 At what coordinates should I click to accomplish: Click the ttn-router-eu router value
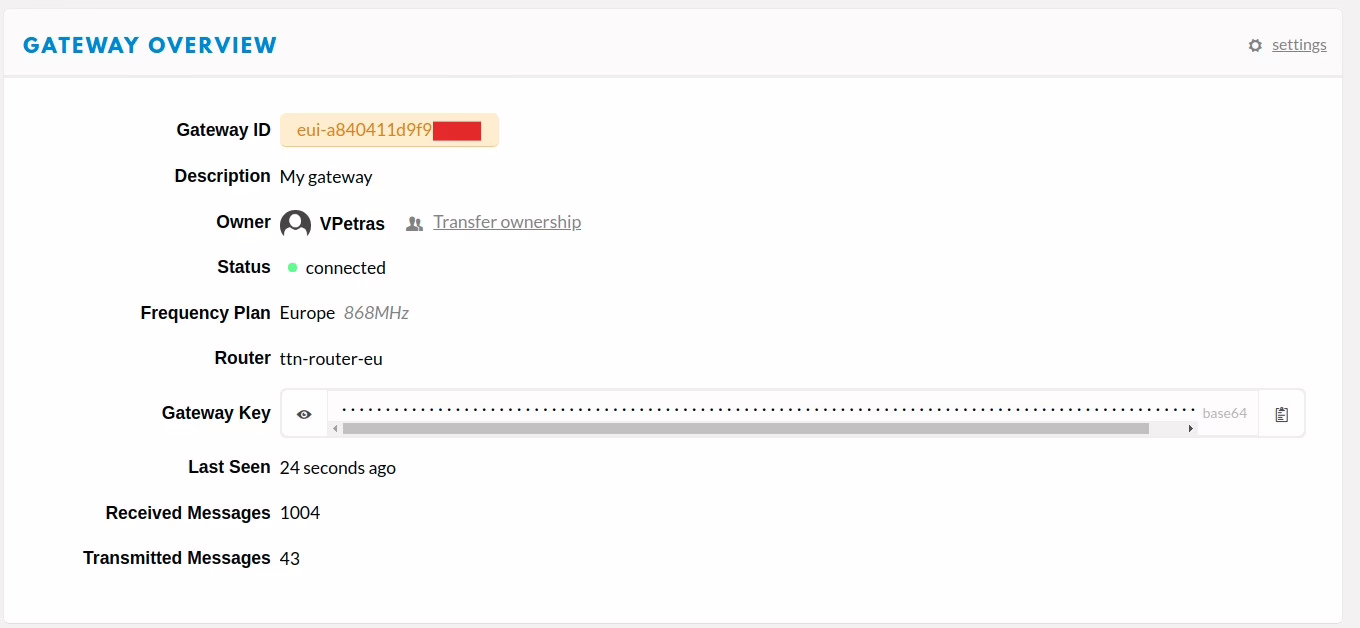331,358
